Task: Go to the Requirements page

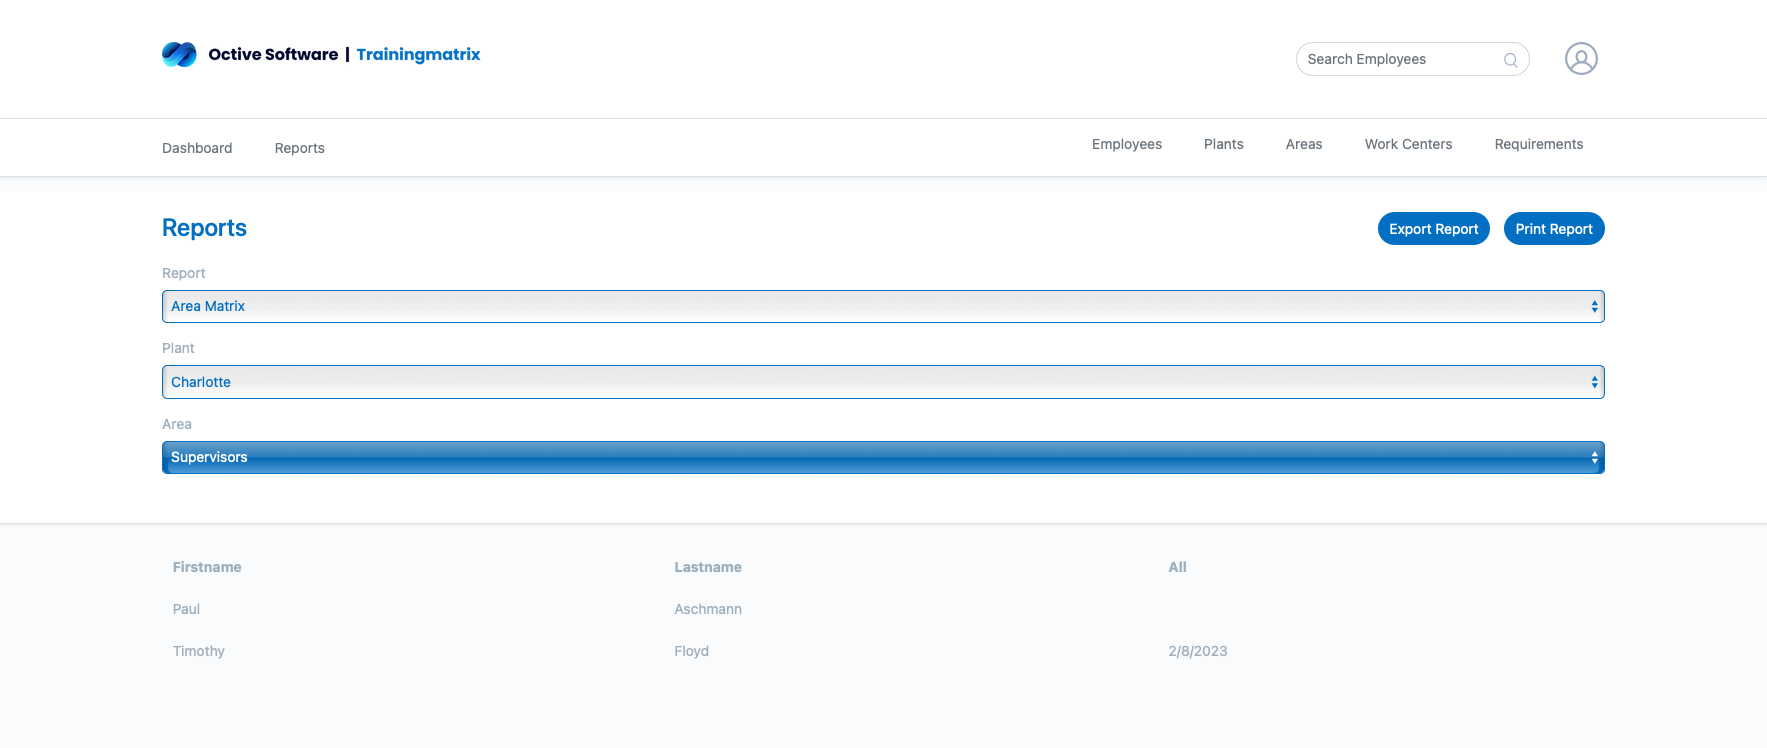Action: pyautogui.click(x=1538, y=144)
